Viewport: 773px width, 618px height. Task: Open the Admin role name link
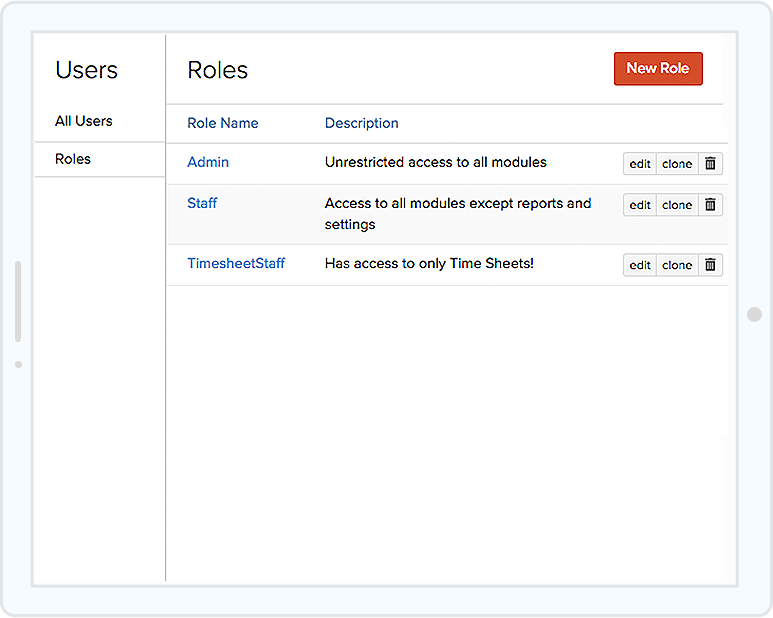[x=208, y=162]
